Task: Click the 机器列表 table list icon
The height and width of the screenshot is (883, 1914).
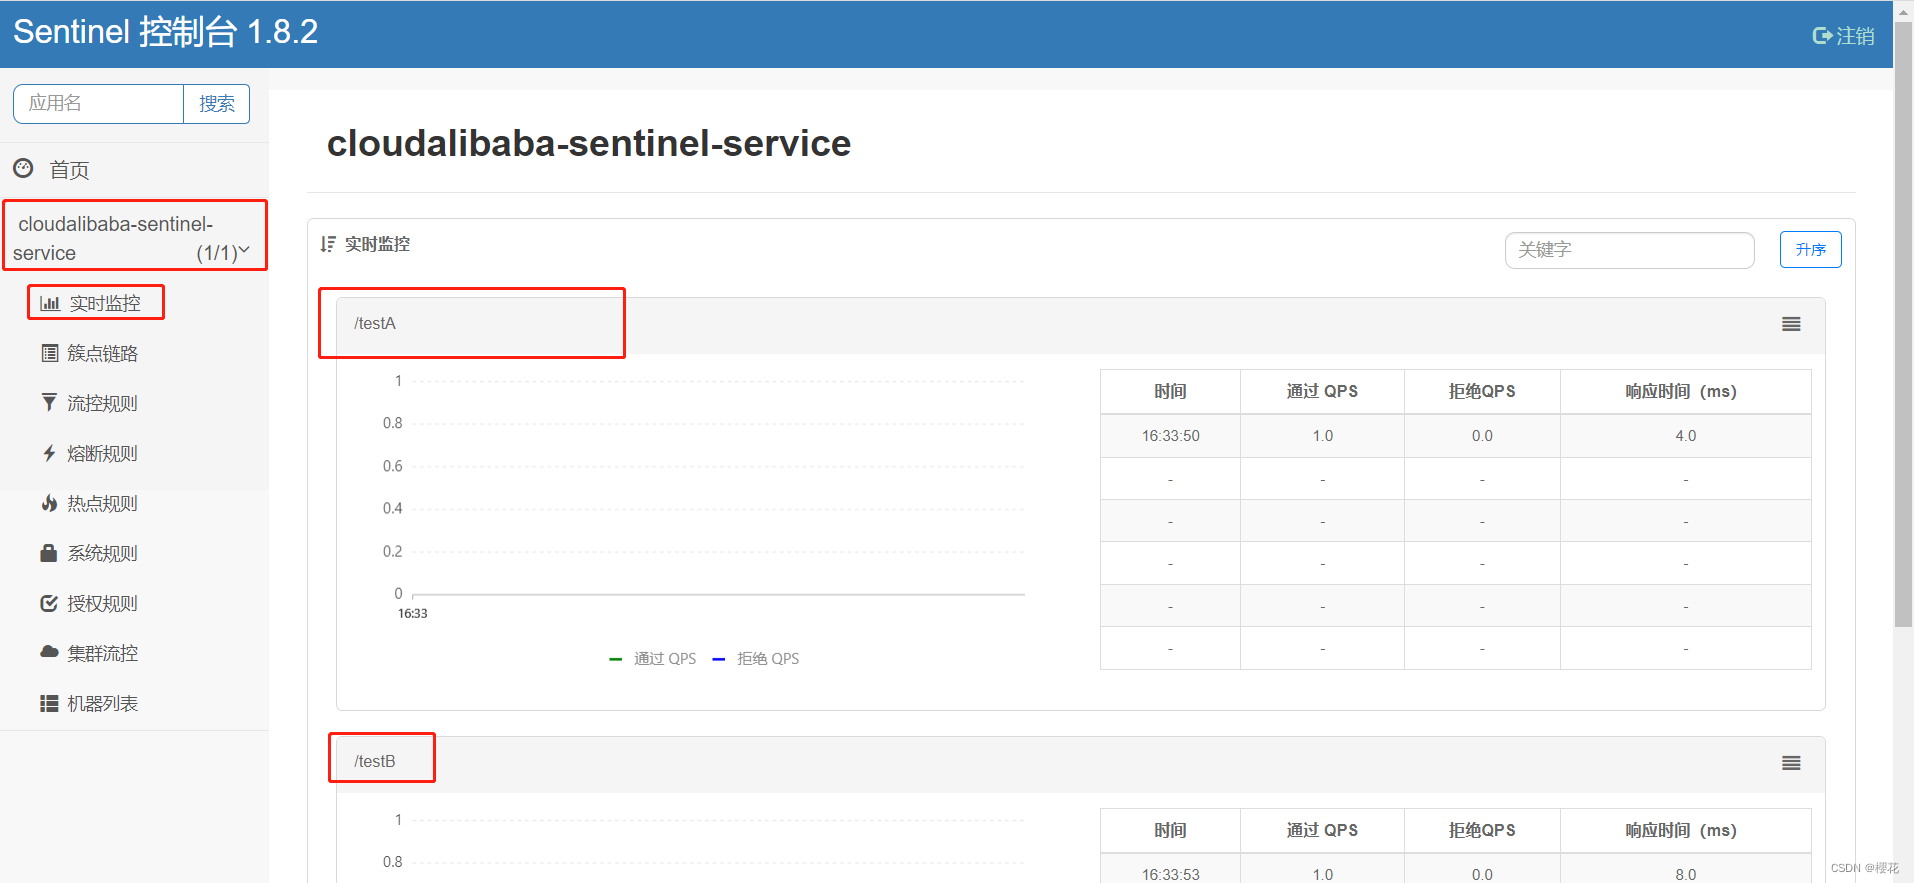Action: [49, 703]
